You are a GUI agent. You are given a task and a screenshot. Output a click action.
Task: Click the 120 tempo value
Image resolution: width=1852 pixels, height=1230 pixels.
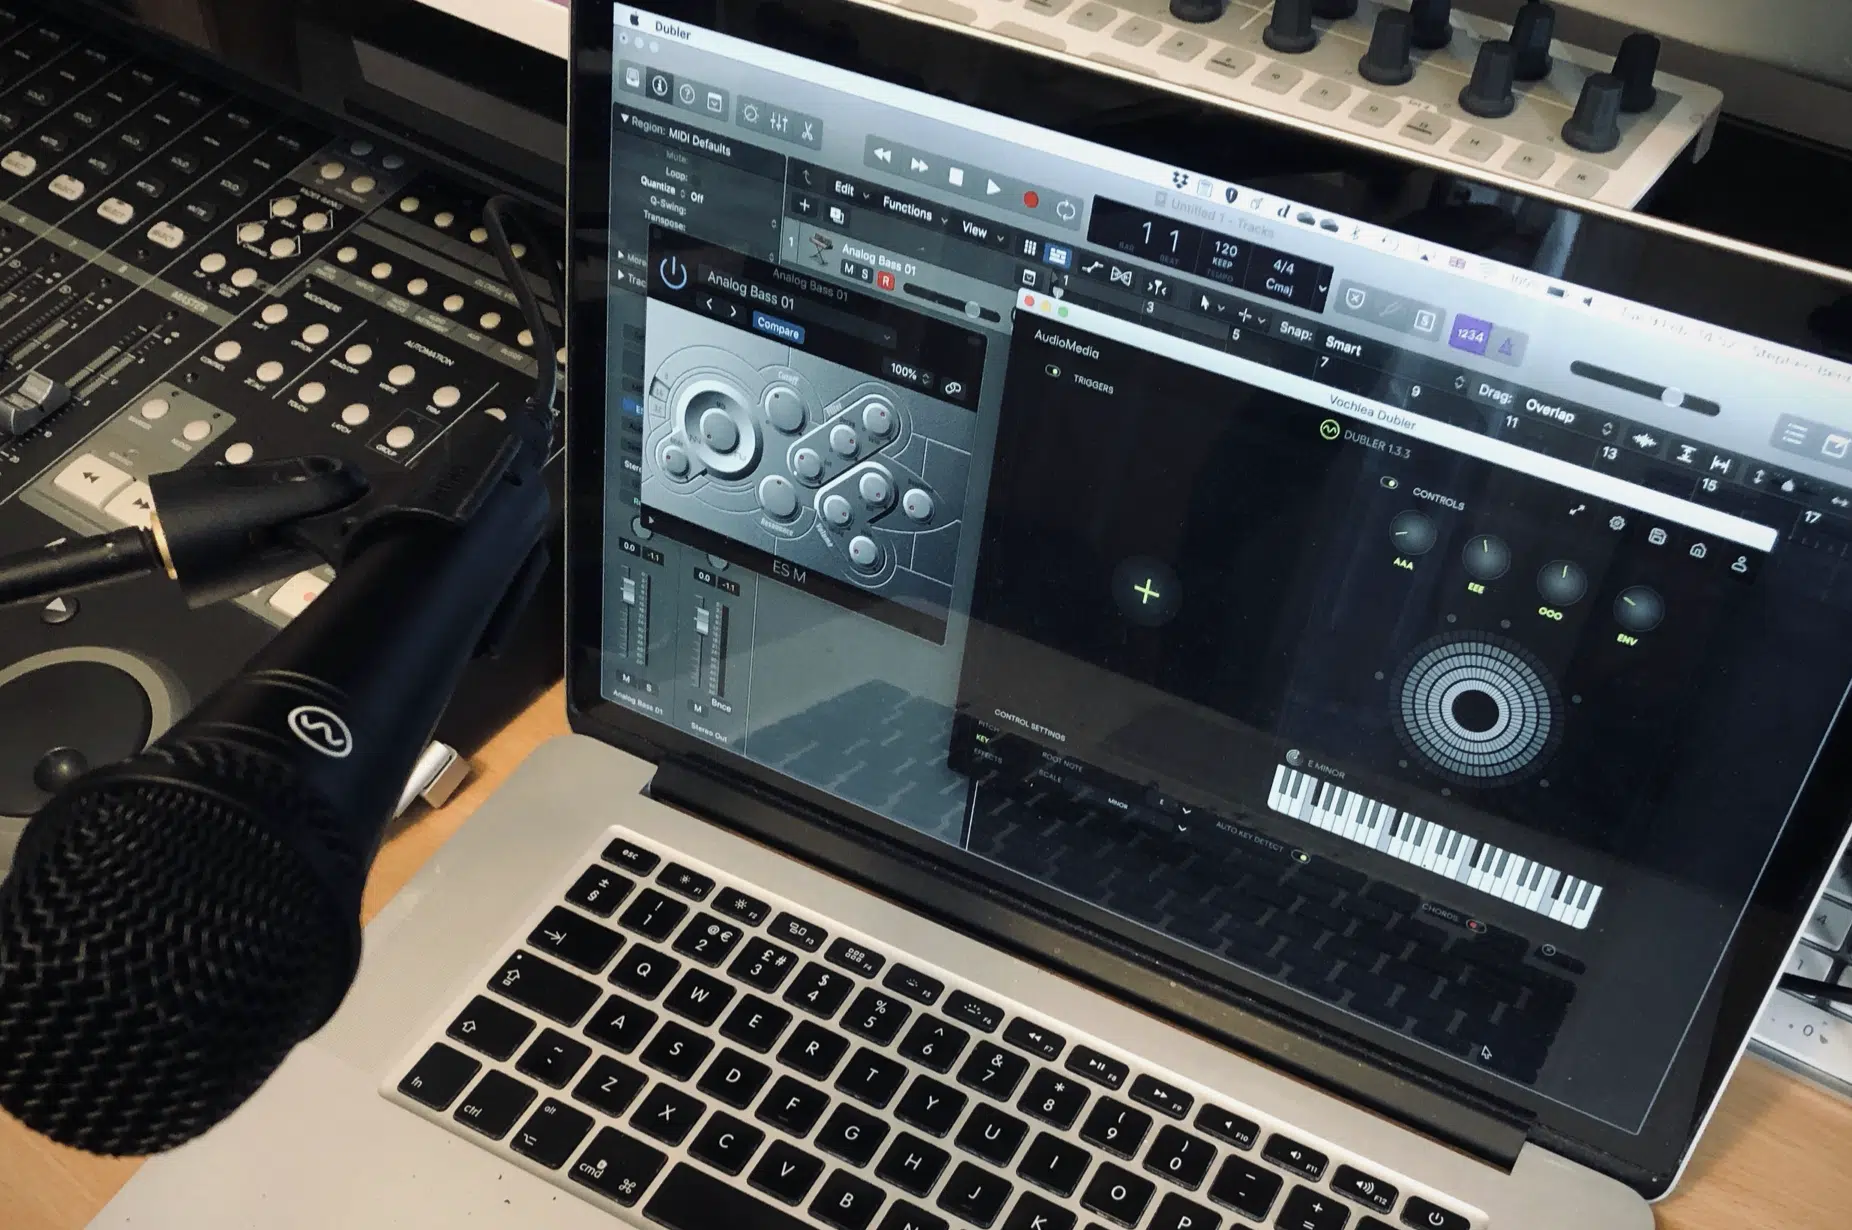pos(1225,250)
